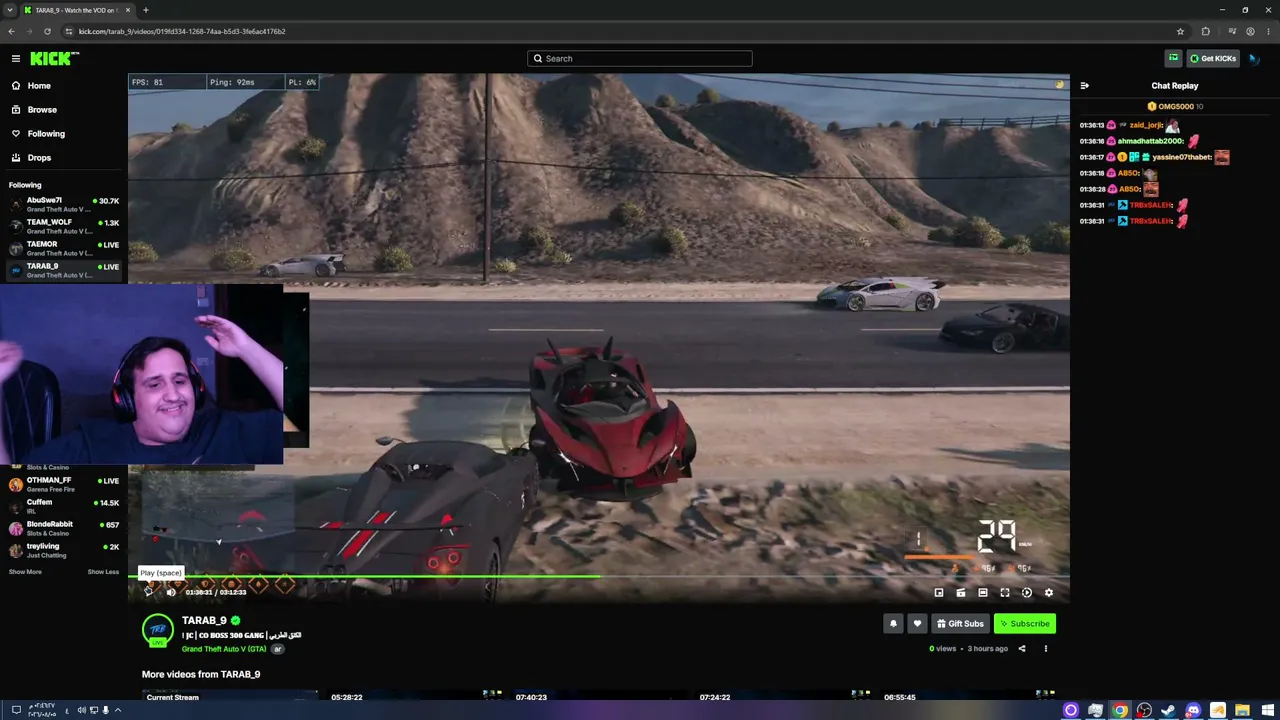
Task: Click the Gift Subs button
Action: (x=960, y=624)
